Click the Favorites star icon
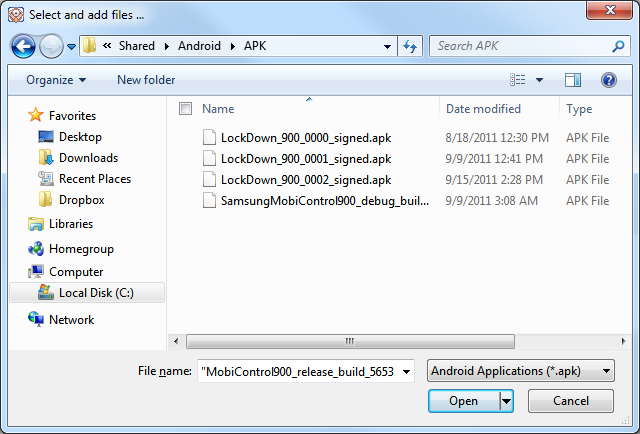The width and height of the screenshot is (640, 434). pyautogui.click(x=36, y=115)
